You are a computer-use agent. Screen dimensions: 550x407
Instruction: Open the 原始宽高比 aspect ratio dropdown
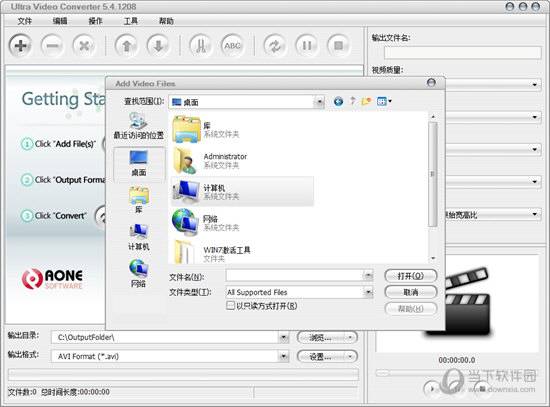pyautogui.click(x=534, y=214)
